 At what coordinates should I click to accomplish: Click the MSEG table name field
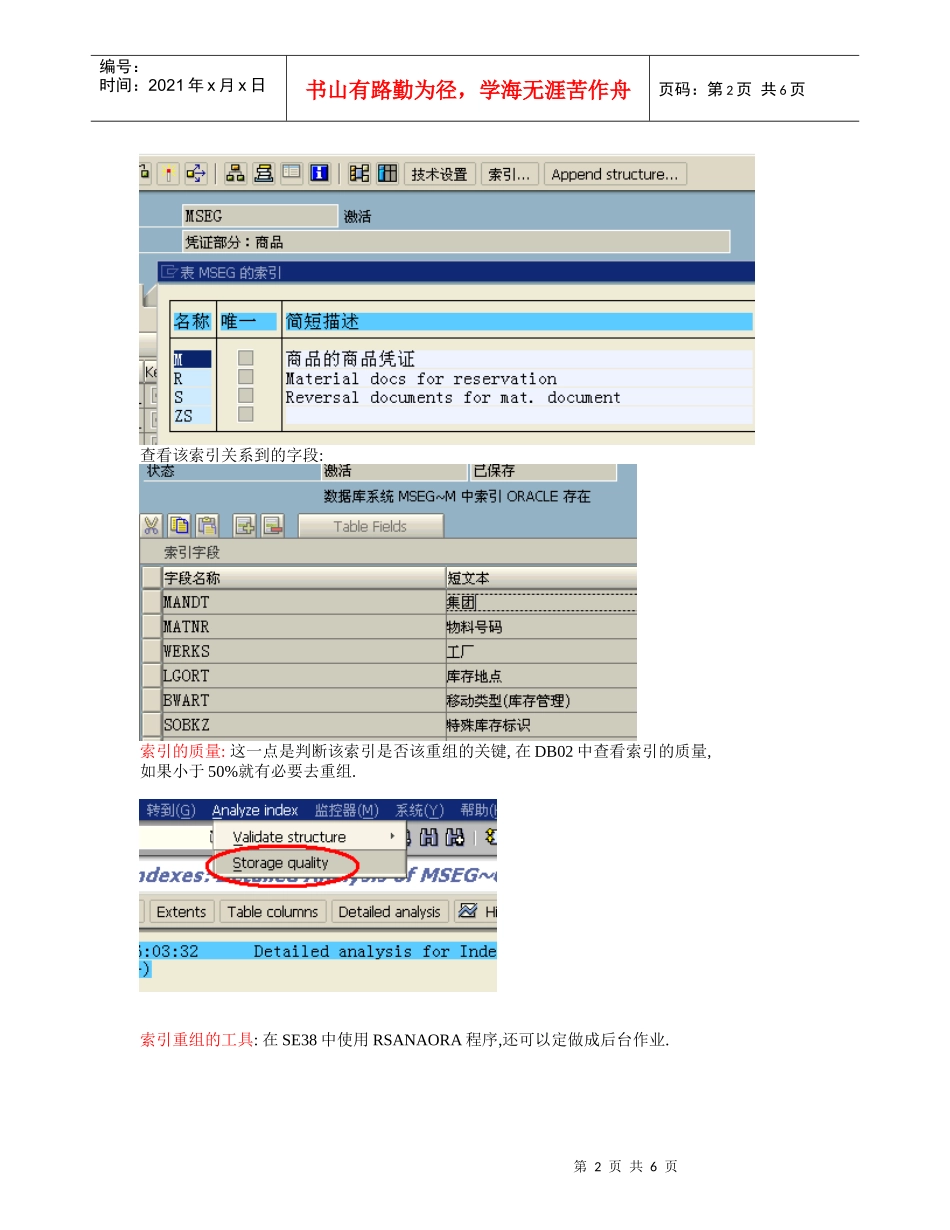260,216
